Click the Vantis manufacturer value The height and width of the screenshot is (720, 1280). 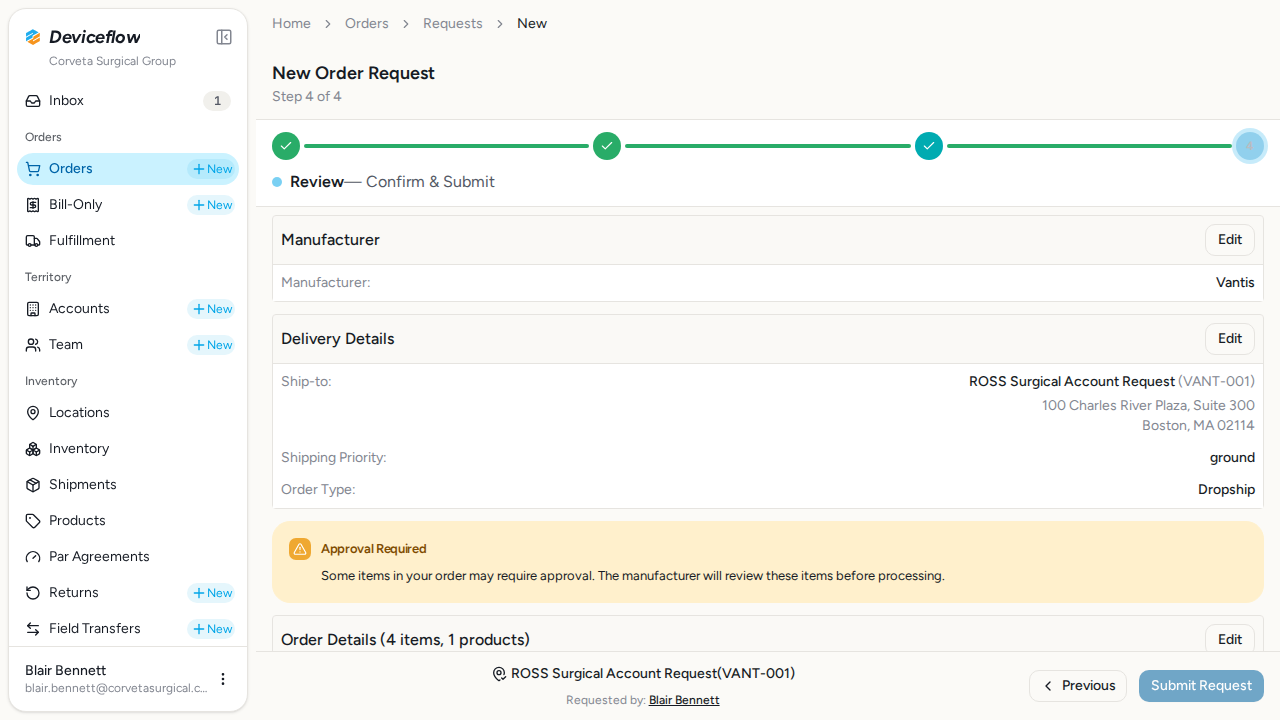pos(1235,283)
